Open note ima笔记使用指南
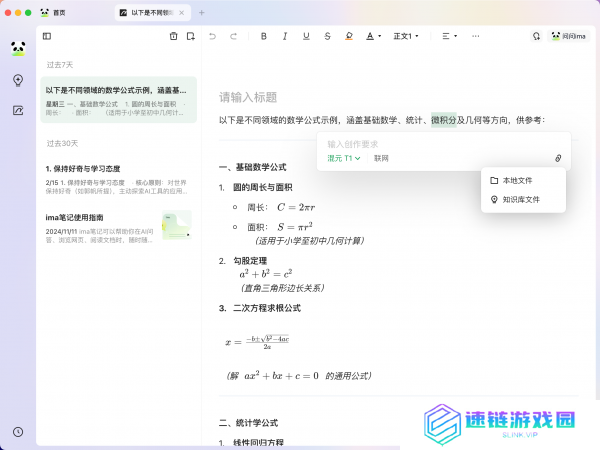The height and width of the screenshot is (450, 600). pos(119,226)
